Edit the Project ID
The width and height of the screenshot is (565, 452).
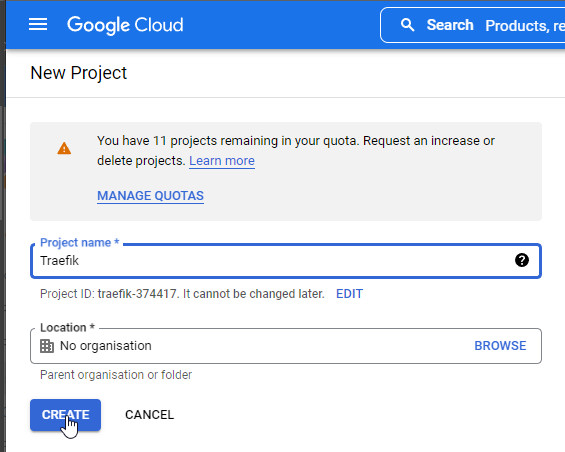[x=349, y=294]
